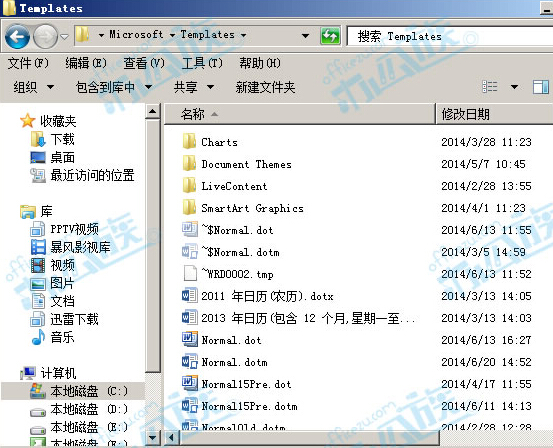Select the Normal.dot template file

[x=231, y=340]
